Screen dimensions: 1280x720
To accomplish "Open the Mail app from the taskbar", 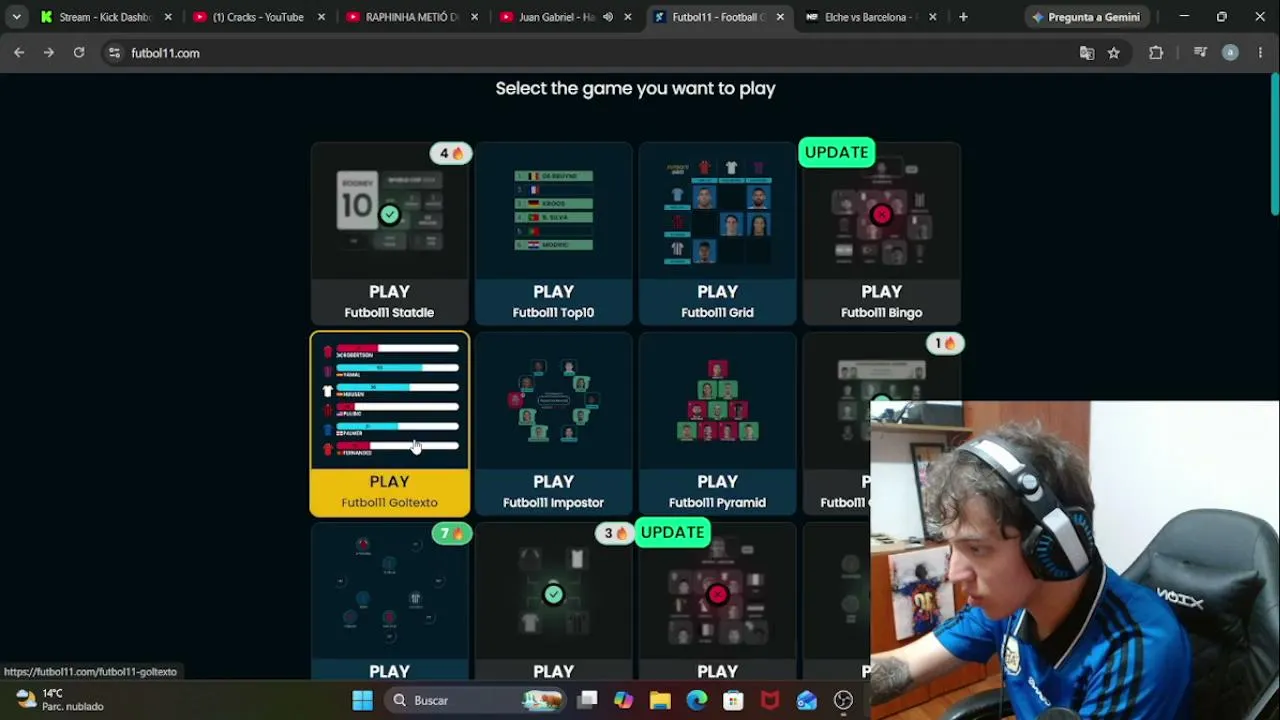I will pyautogui.click(x=807, y=700).
